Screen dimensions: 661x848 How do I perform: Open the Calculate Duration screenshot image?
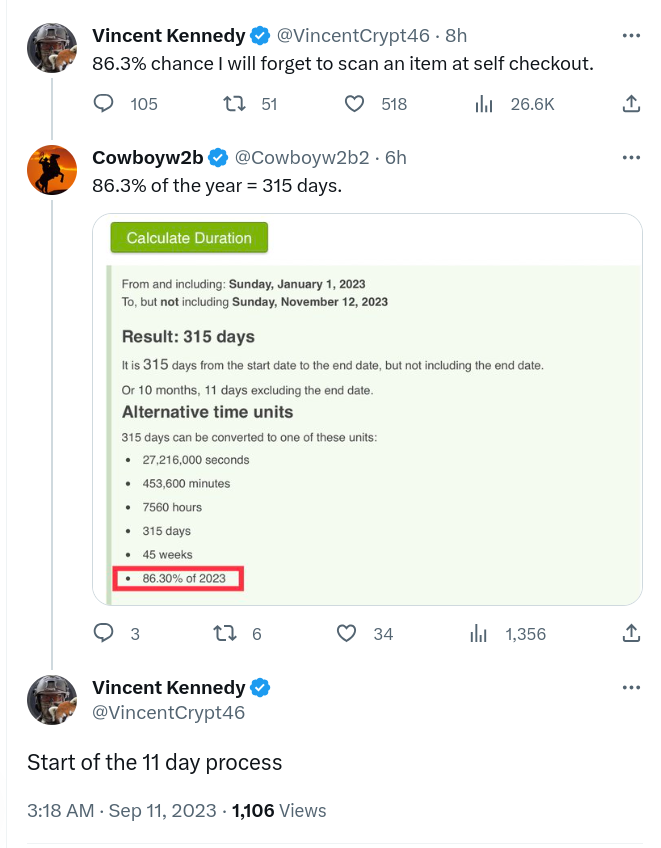[x=375, y=408]
